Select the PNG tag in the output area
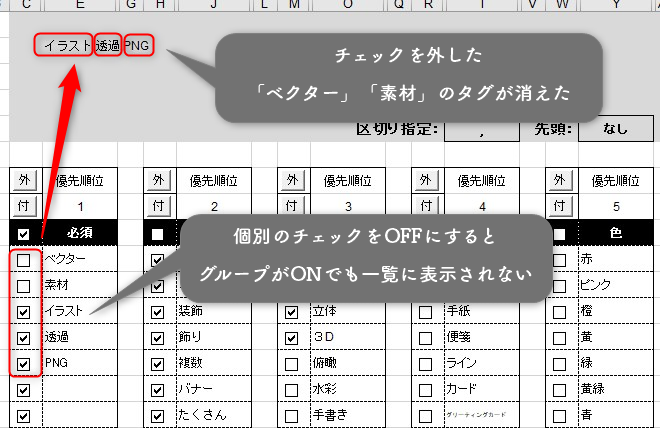 pyautogui.click(x=139, y=45)
